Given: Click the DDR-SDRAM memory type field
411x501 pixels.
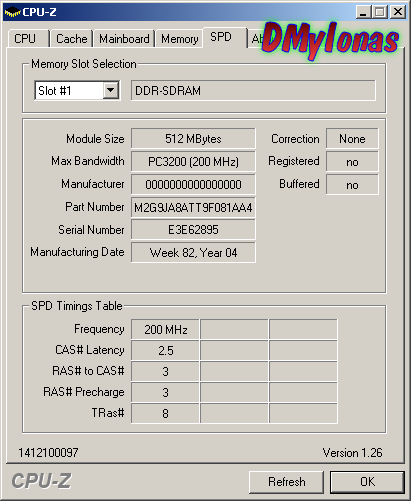Looking at the screenshot, I should tap(253, 90).
